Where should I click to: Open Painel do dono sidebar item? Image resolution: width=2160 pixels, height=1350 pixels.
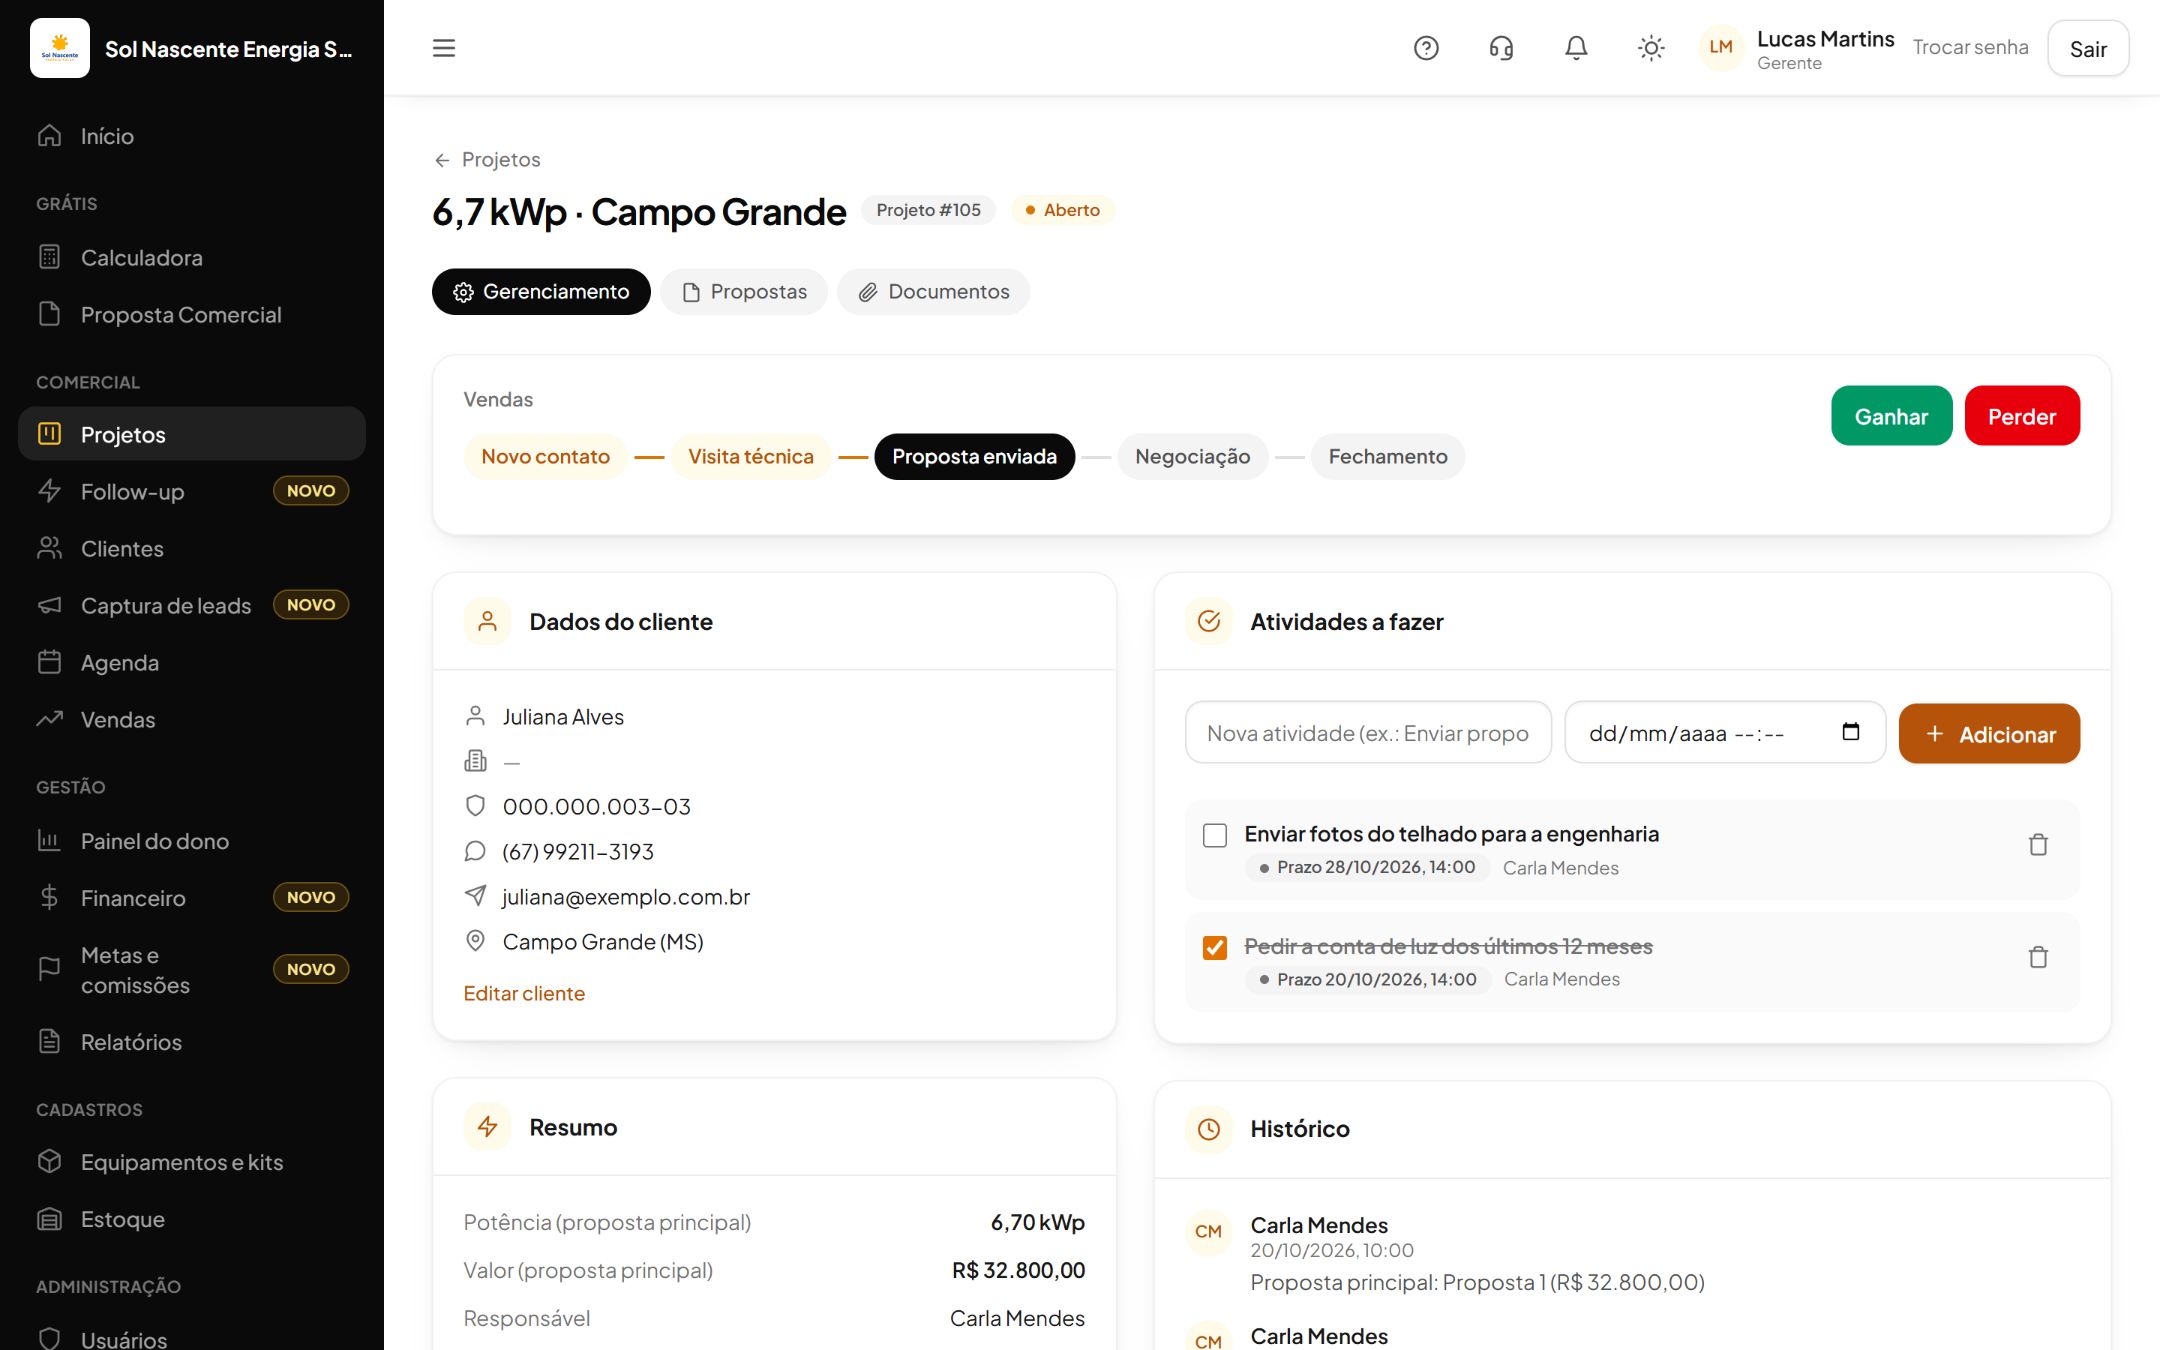[192, 842]
